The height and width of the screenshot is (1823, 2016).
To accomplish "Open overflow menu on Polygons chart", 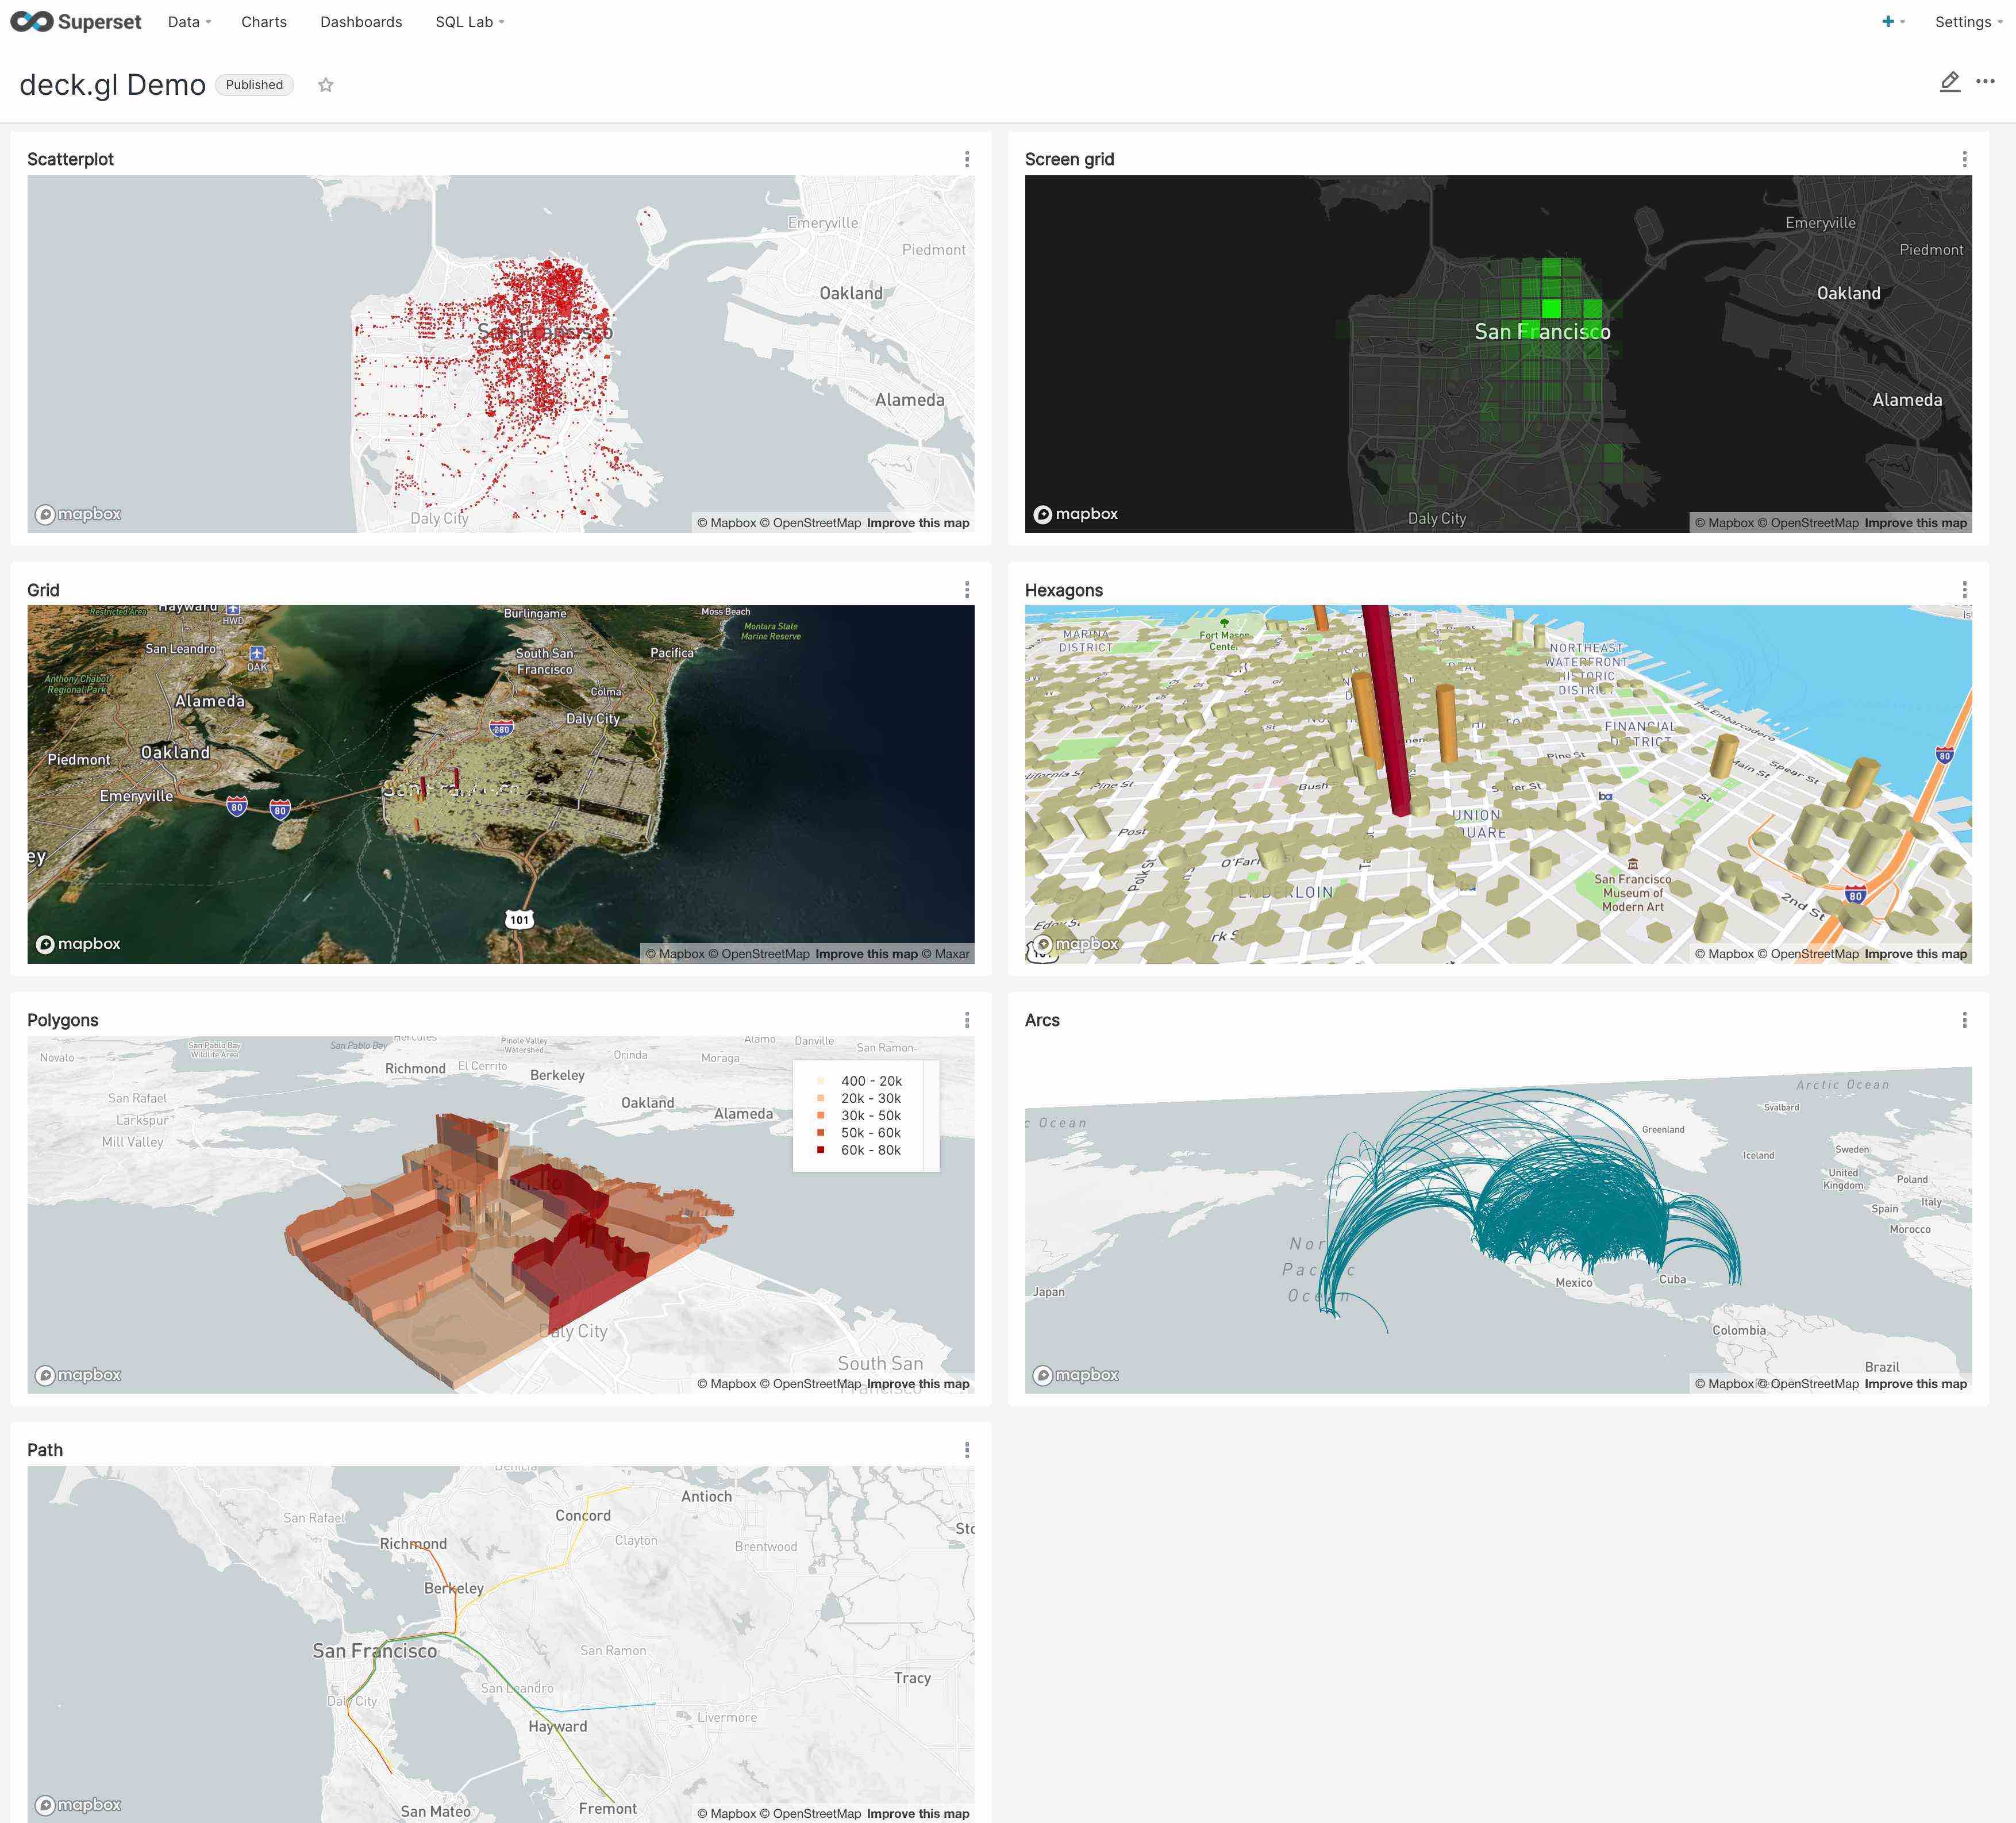I will (968, 1020).
